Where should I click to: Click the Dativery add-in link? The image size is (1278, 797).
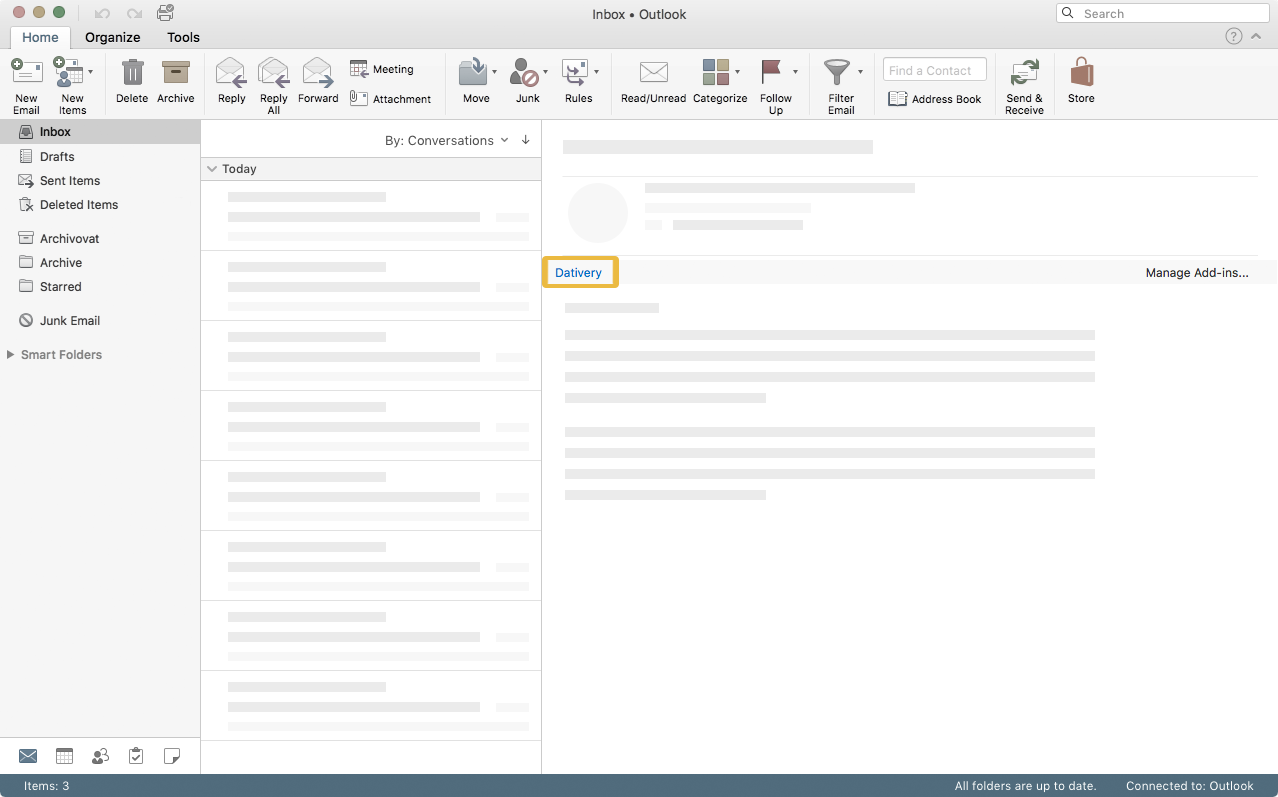pyautogui.click(x=579, y=272)
